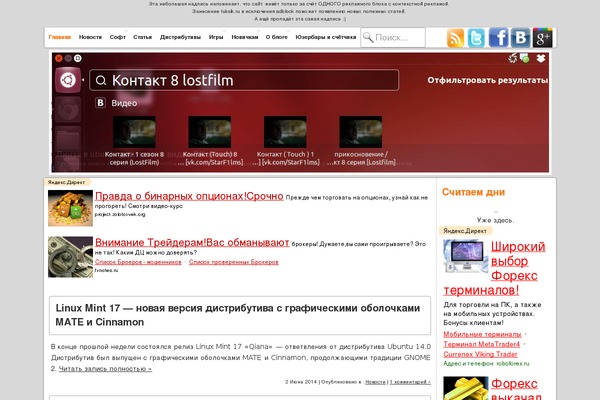Click the VK icon beside Видео heading
The width and height of the screenshot is (600, 400).
tap(100, 103)
